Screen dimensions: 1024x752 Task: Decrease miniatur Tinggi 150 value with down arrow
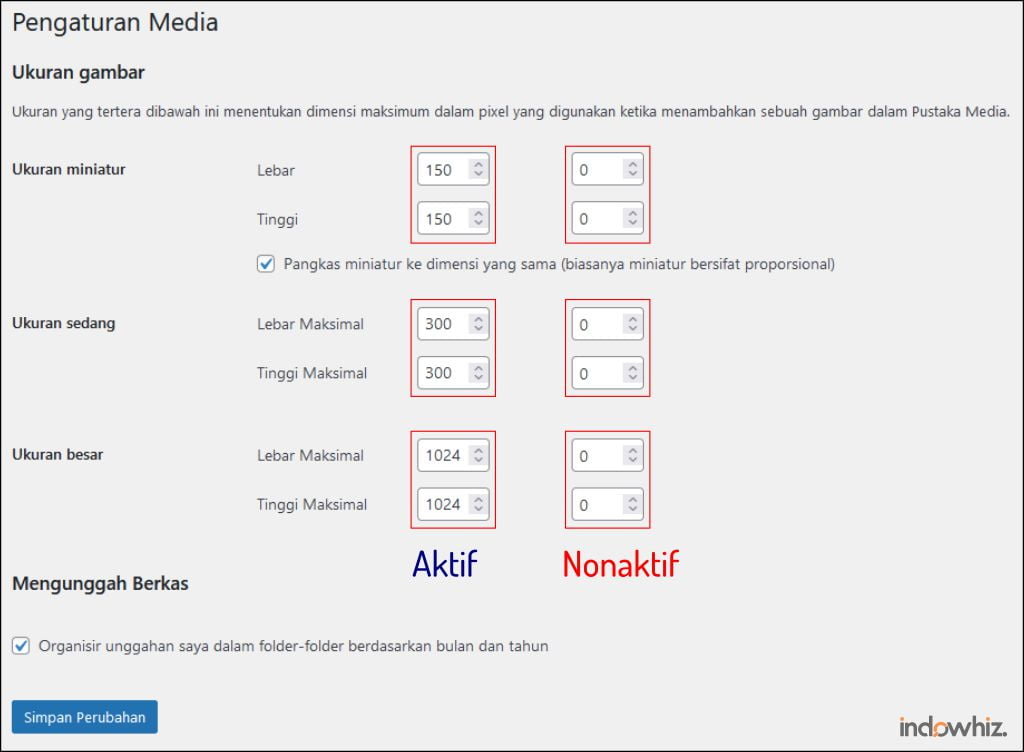(479, 223)
